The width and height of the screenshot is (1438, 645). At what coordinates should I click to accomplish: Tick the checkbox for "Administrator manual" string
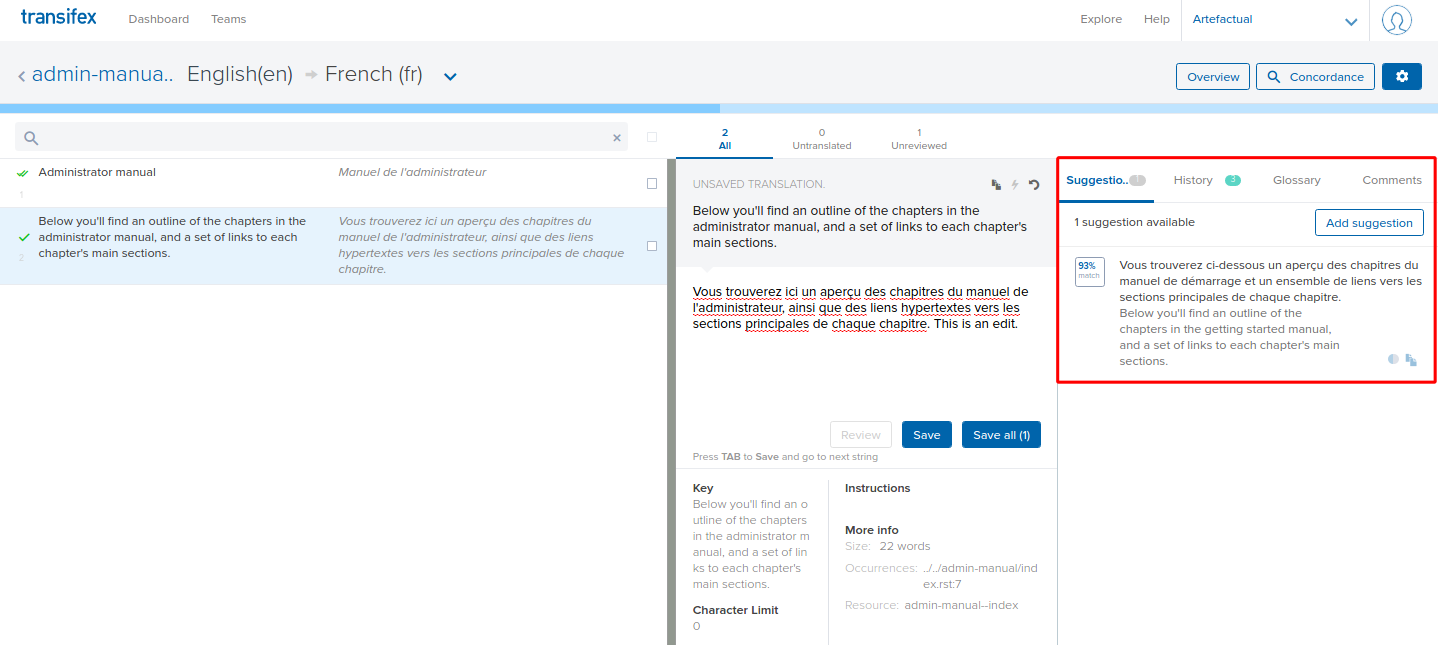coord(652,184)
